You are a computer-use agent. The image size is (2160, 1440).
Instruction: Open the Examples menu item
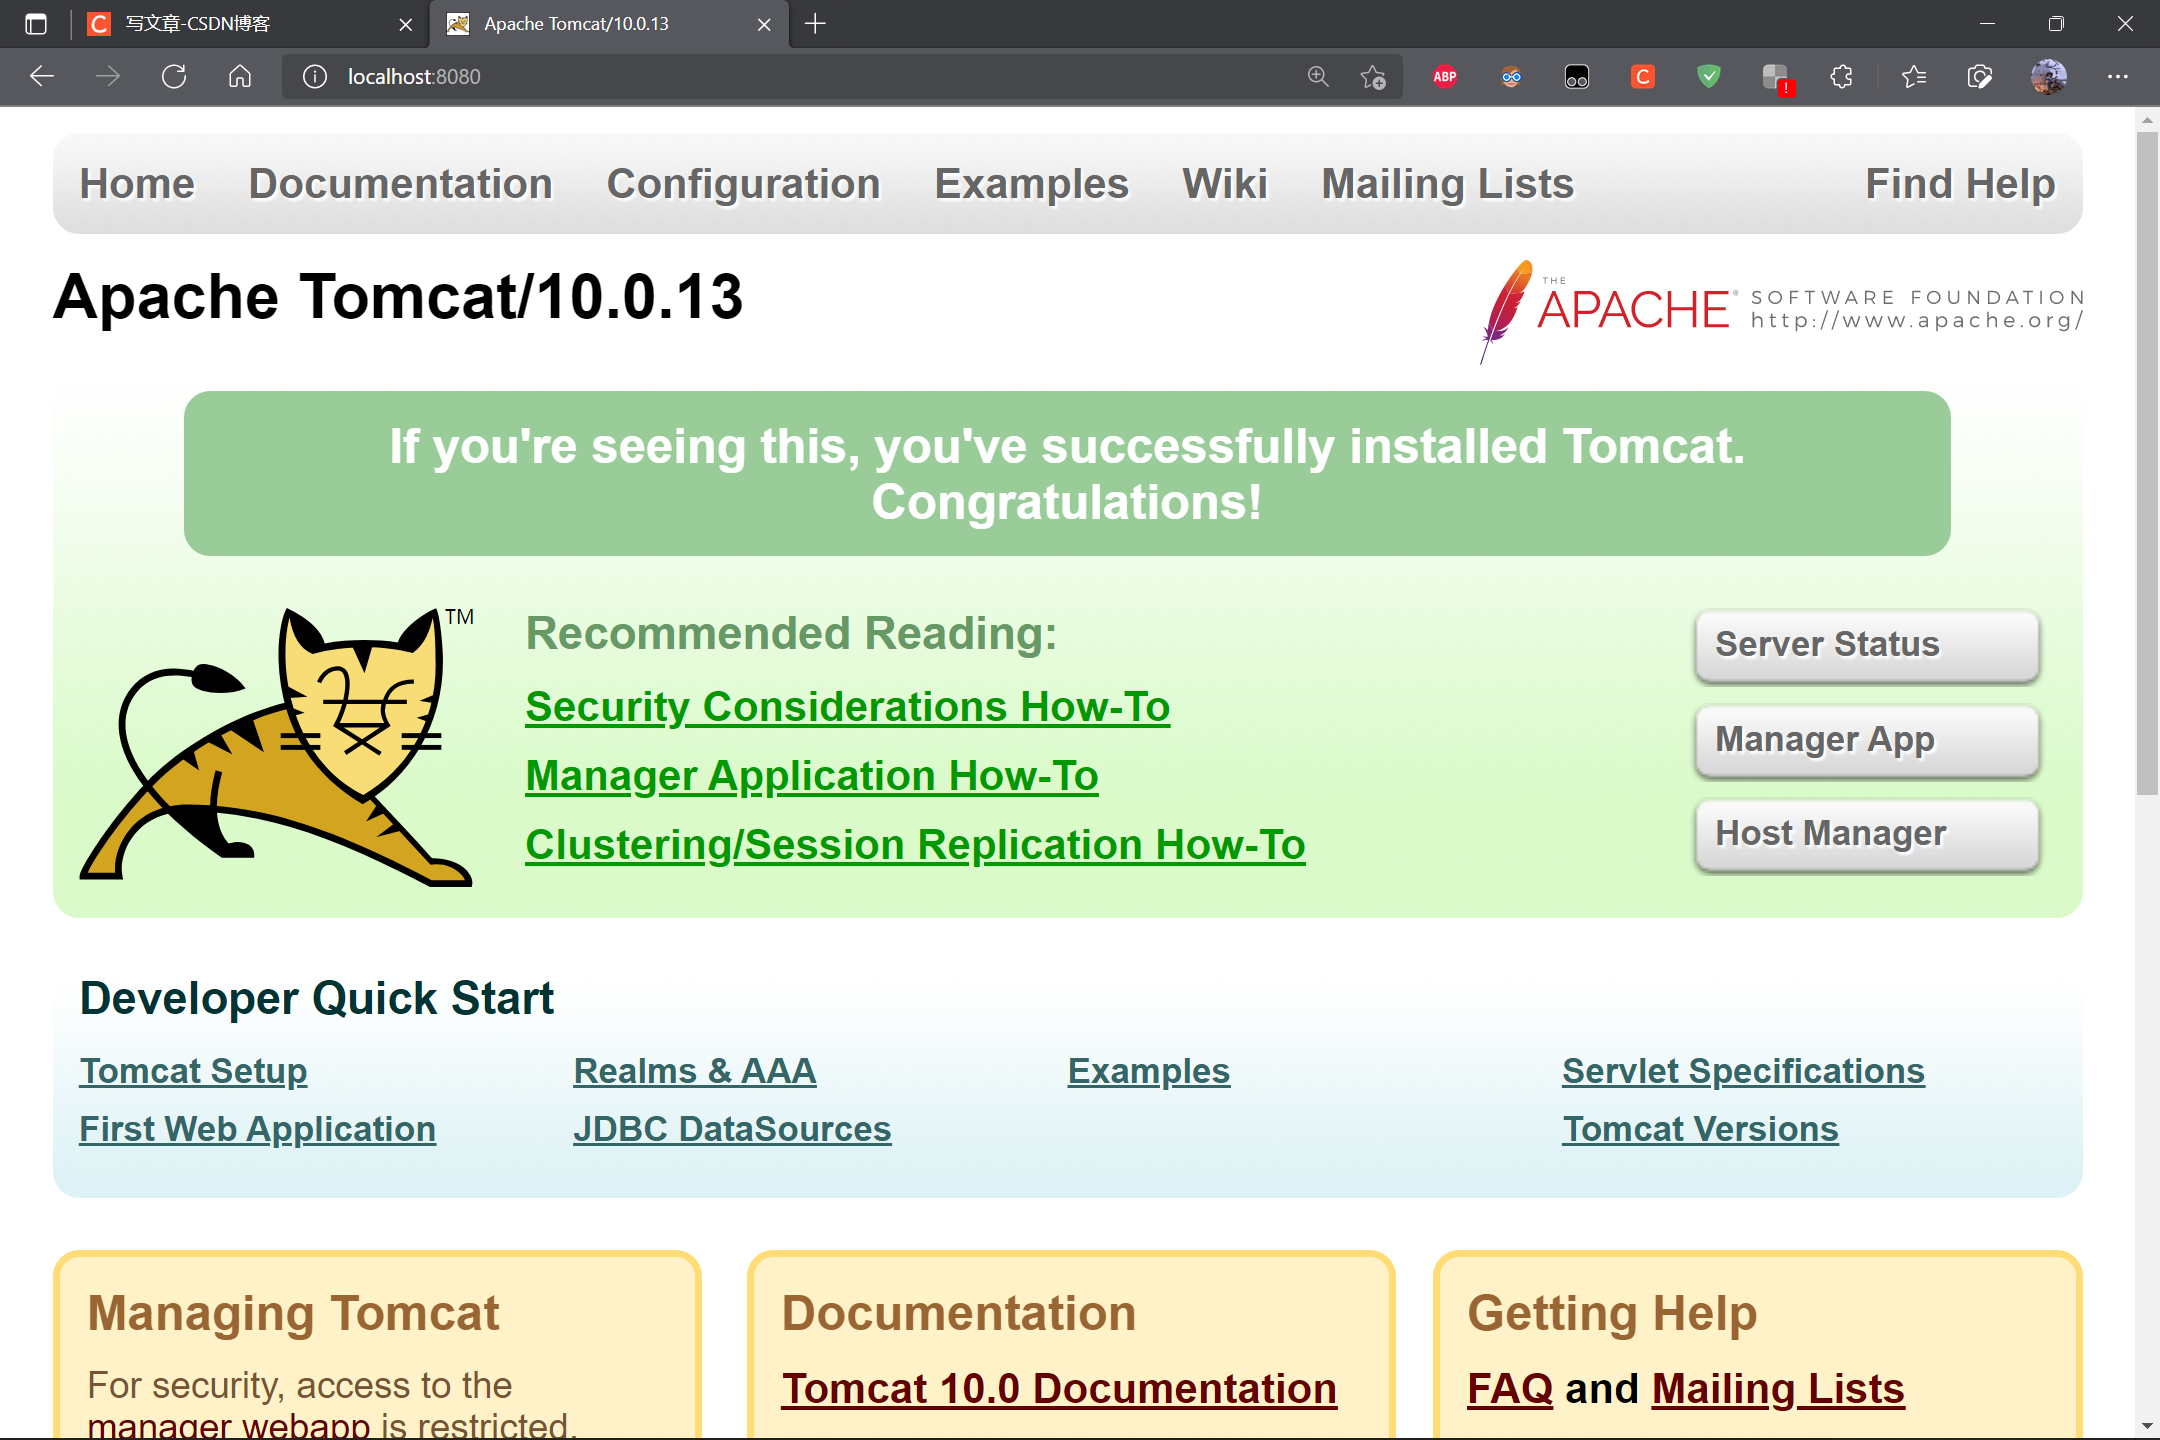[x=1031, y=183]
